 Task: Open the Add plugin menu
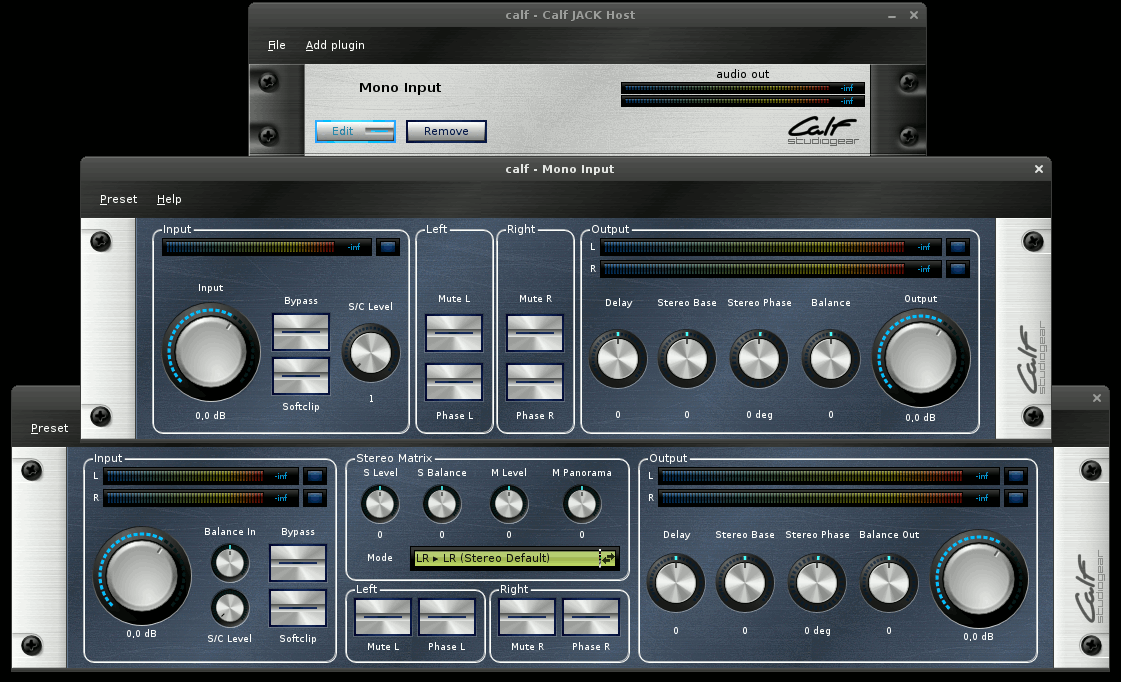[335, 45]
